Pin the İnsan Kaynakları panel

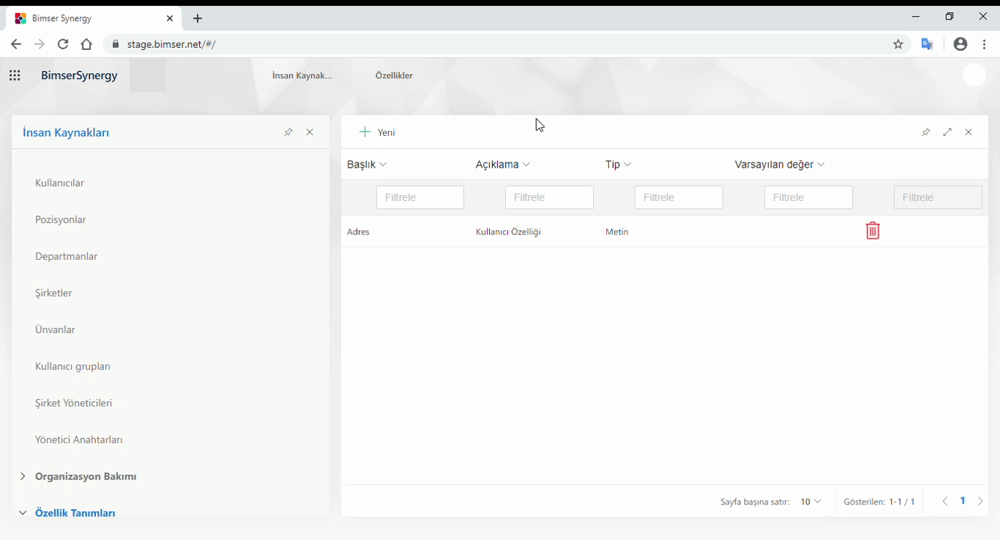[x=288, y=132]
